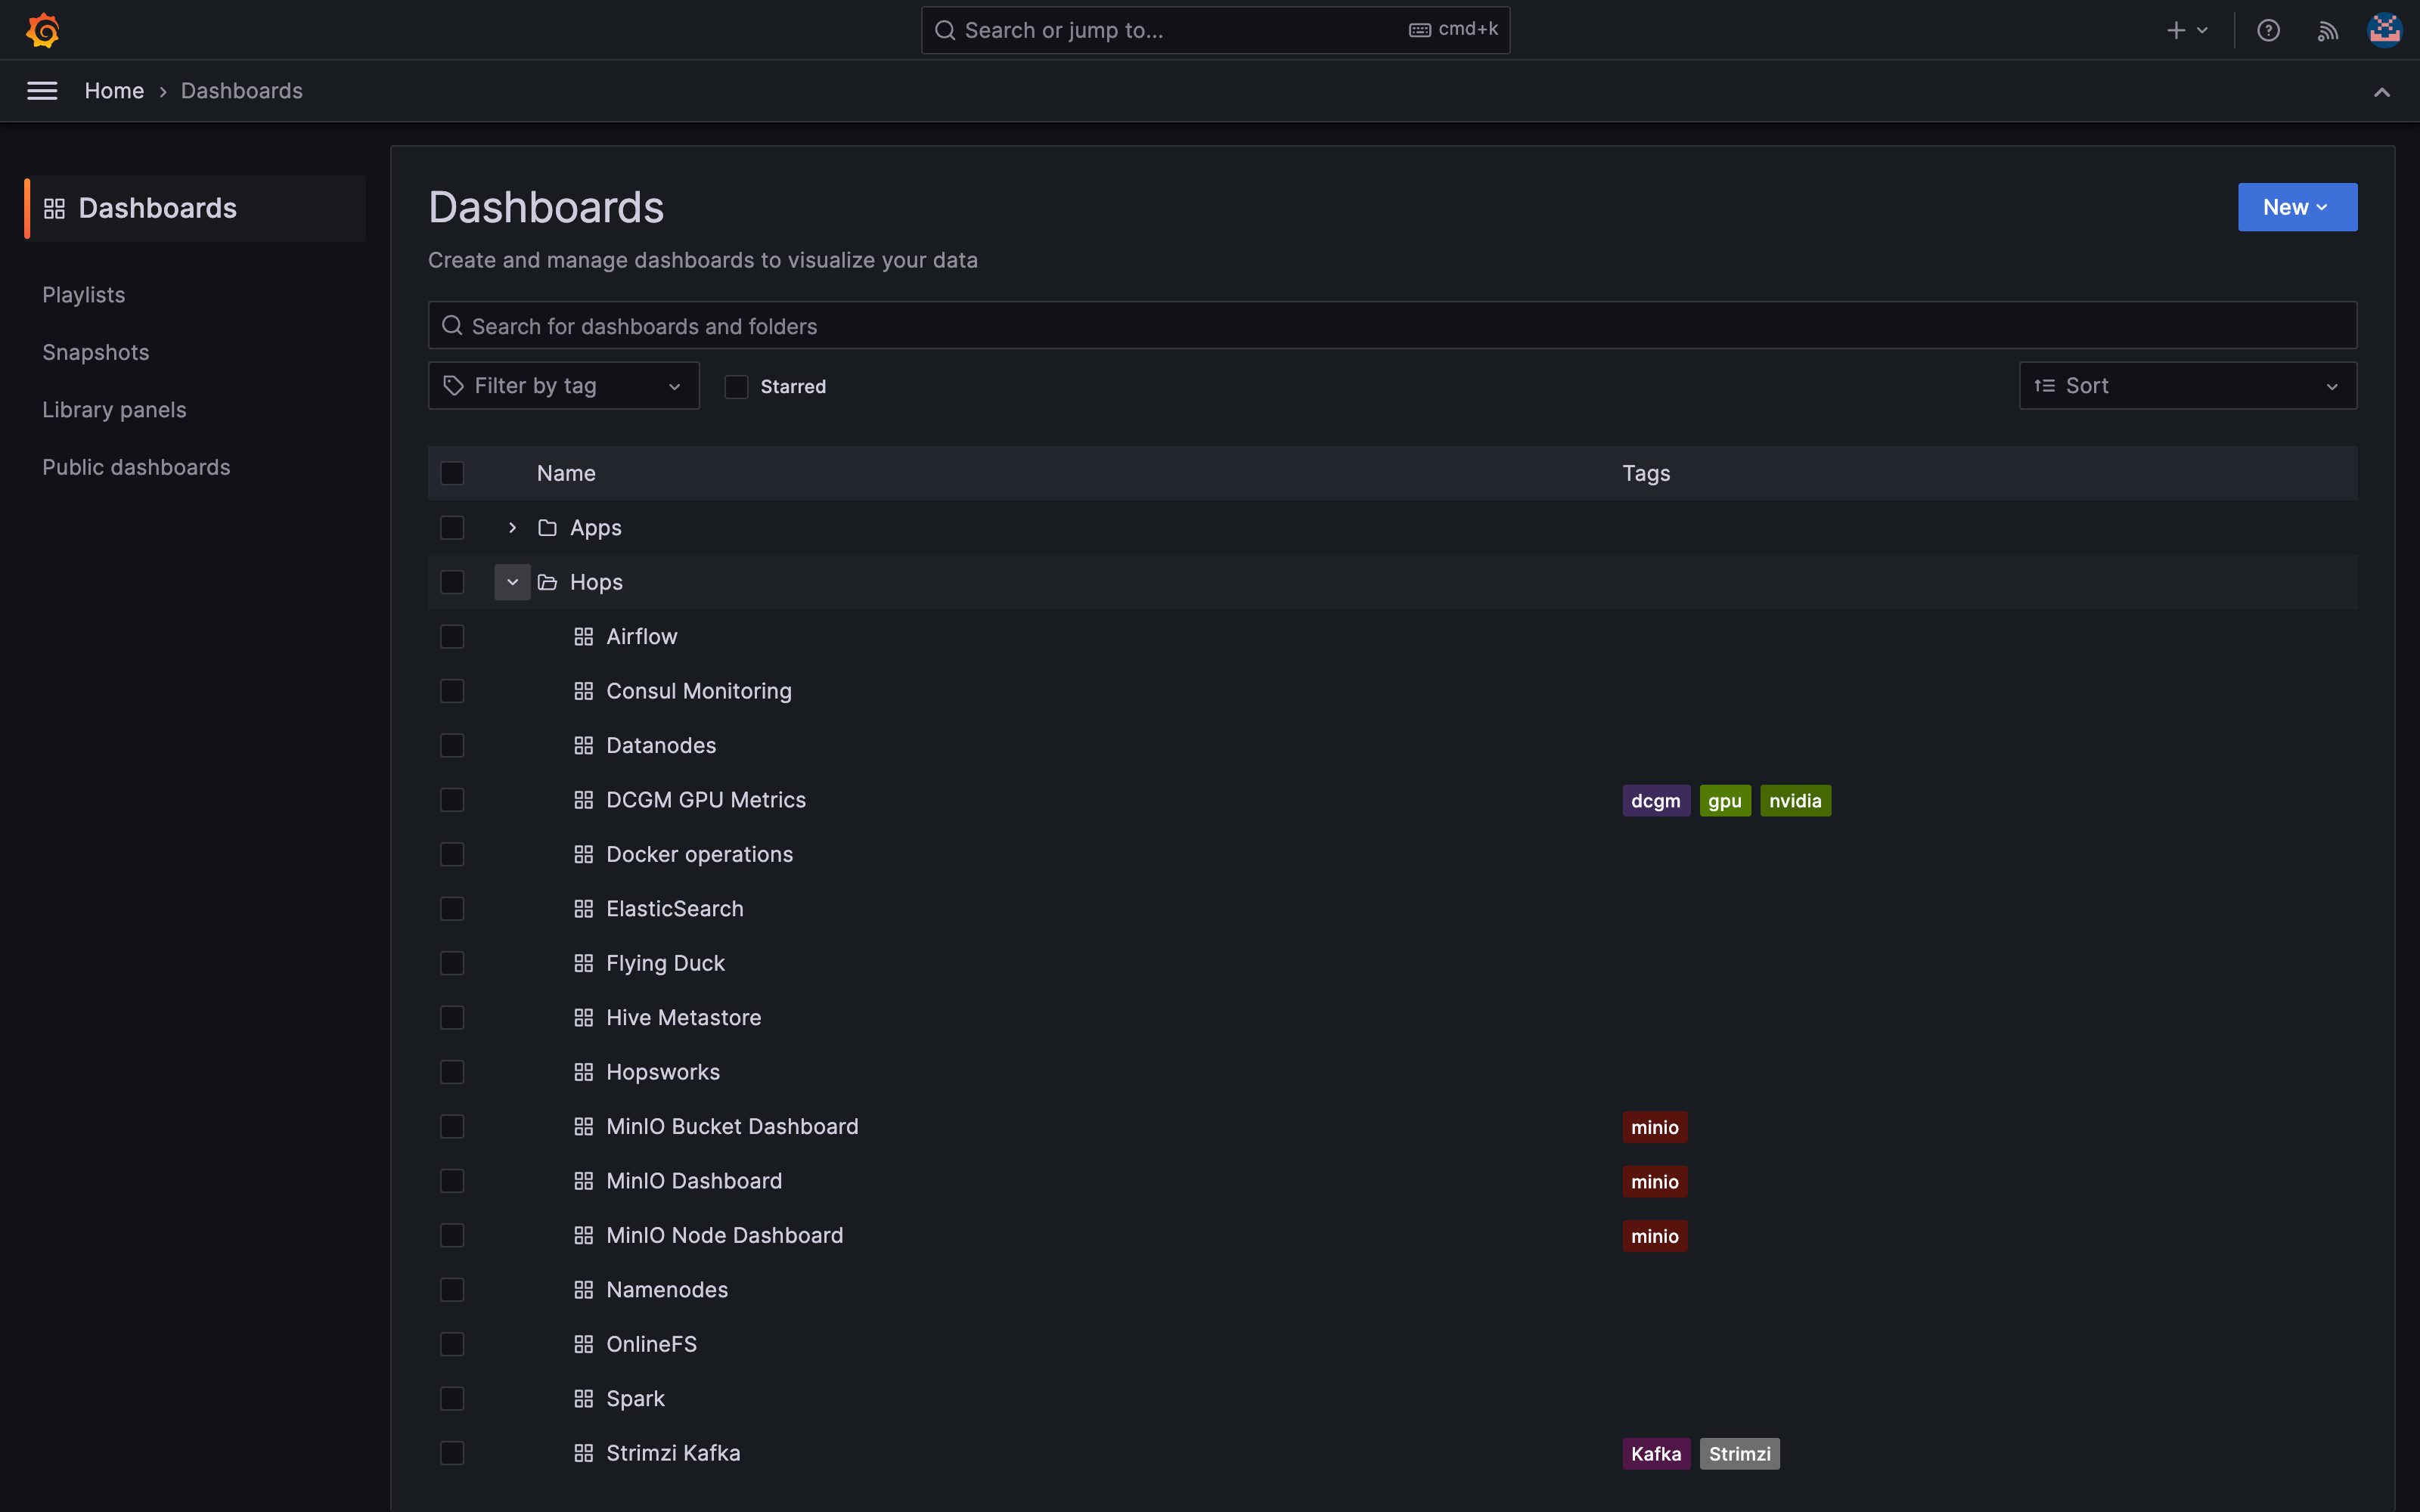2420x1512 pixels.
Task: Open the Namenodes dashboard link
Action: tap(667, 1290)
